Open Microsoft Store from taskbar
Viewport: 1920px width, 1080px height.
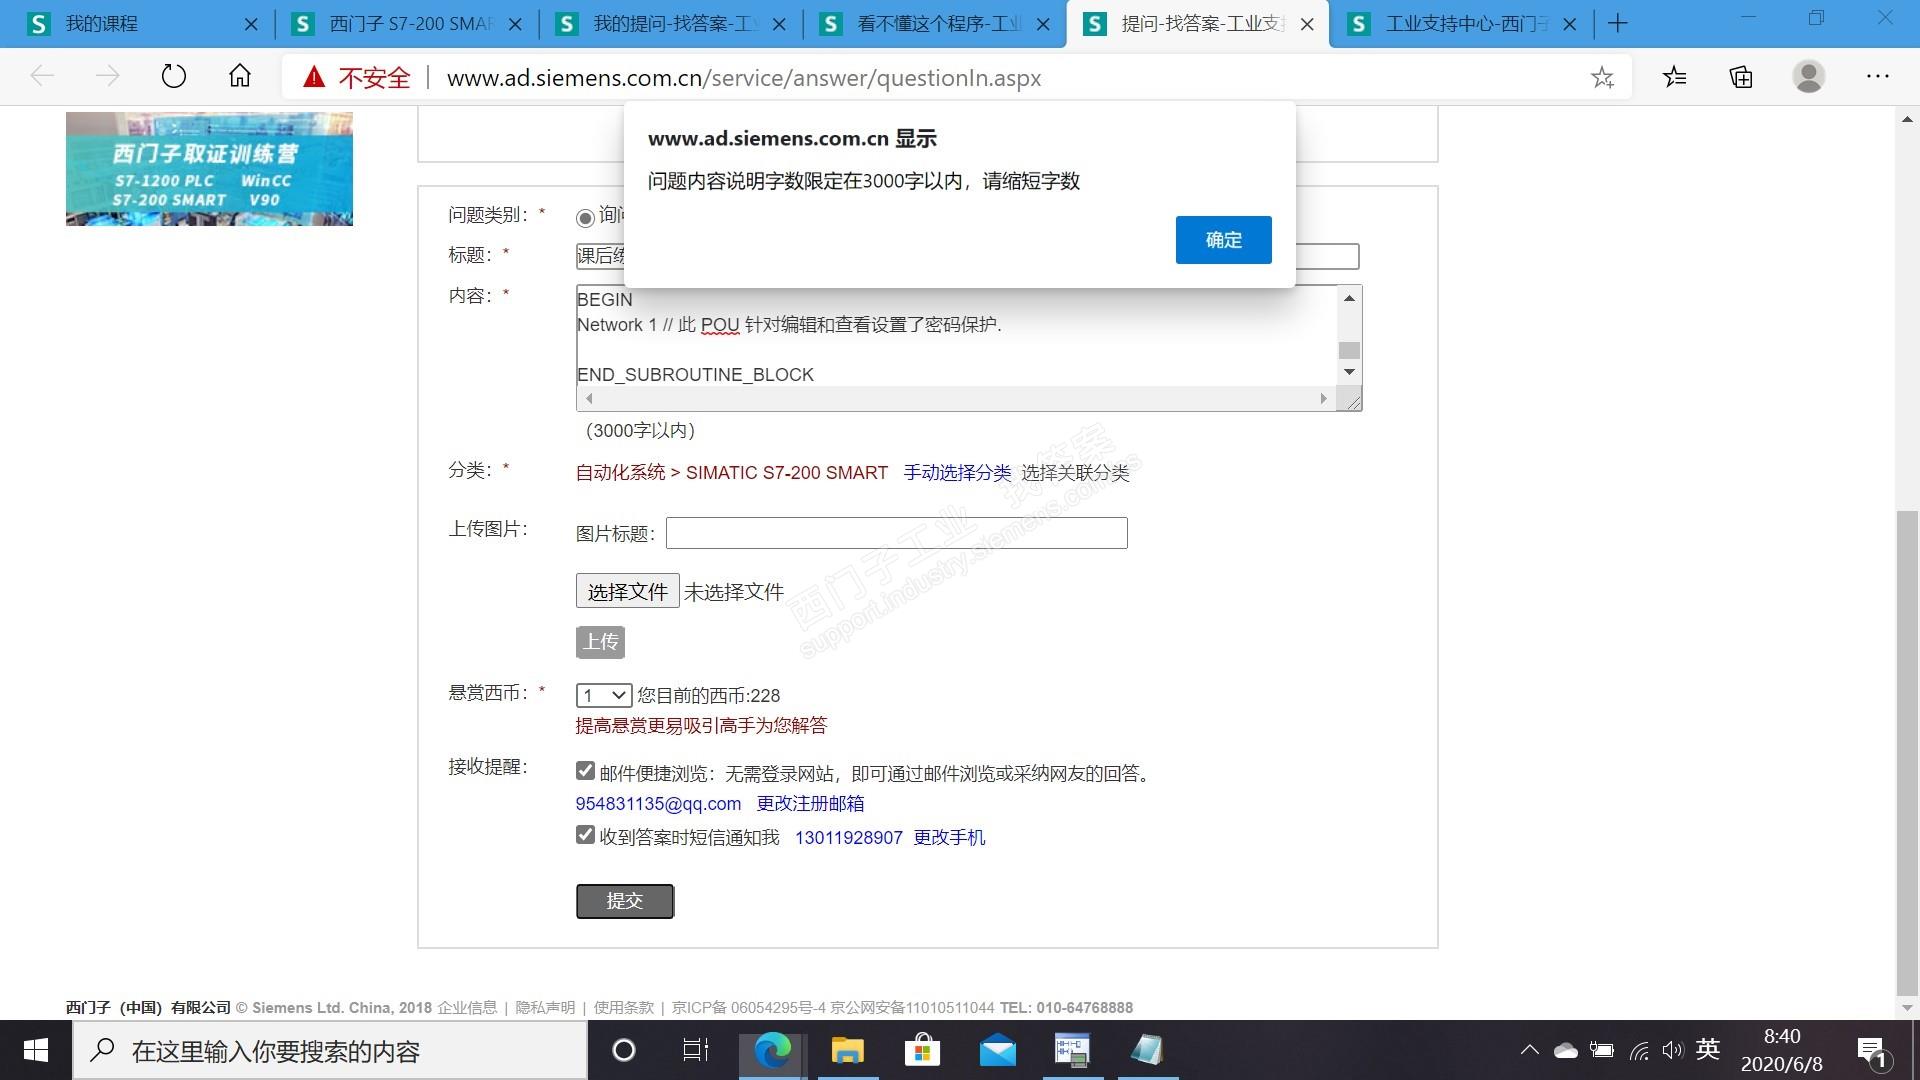922,1051
